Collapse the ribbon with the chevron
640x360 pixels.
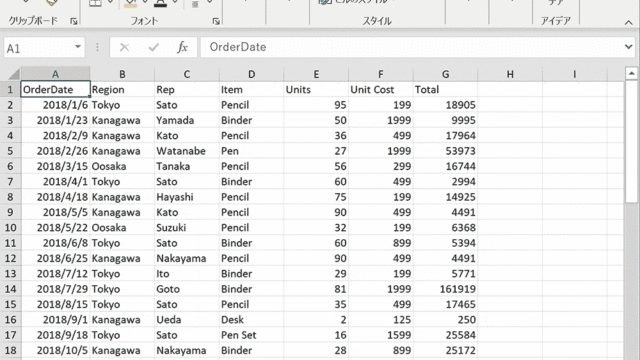click(x=629, y=22)
